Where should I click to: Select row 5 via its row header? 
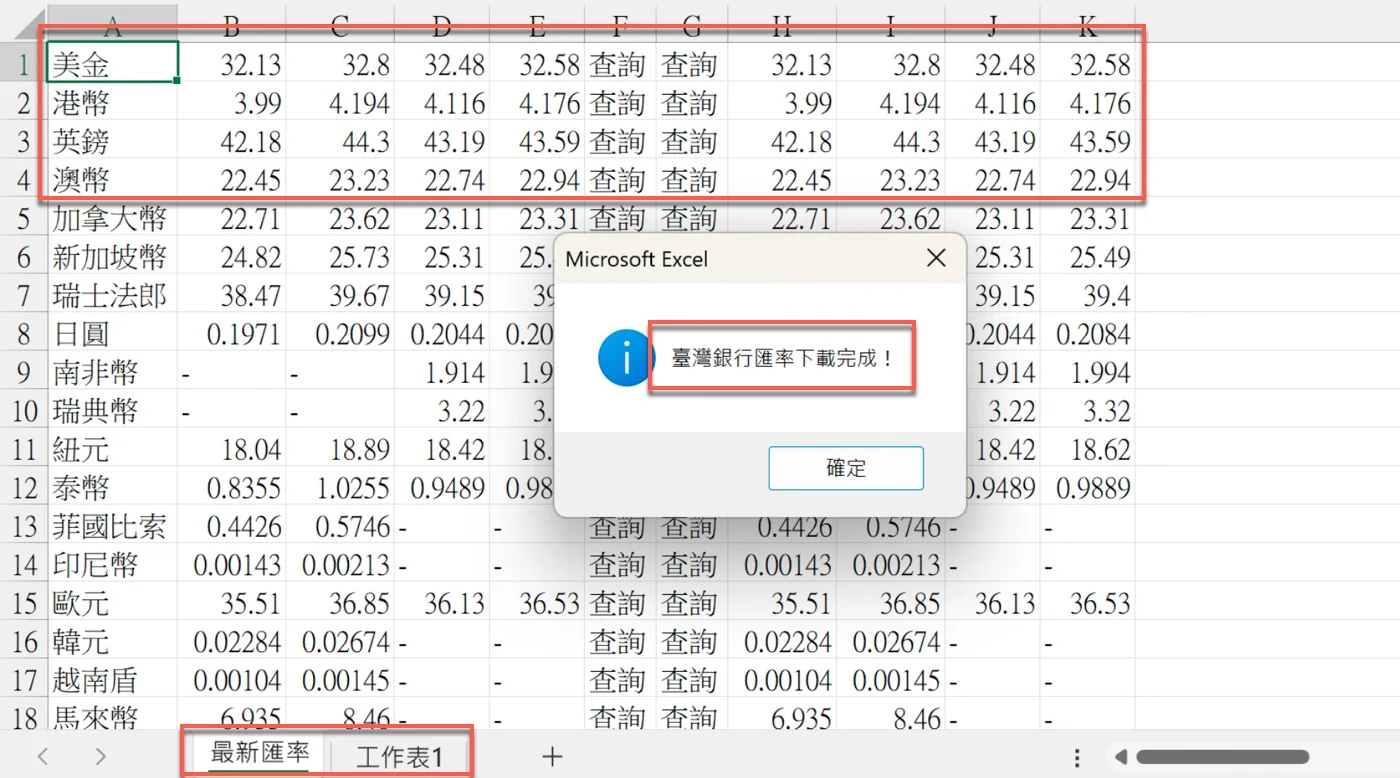click(x=23, y=218)
